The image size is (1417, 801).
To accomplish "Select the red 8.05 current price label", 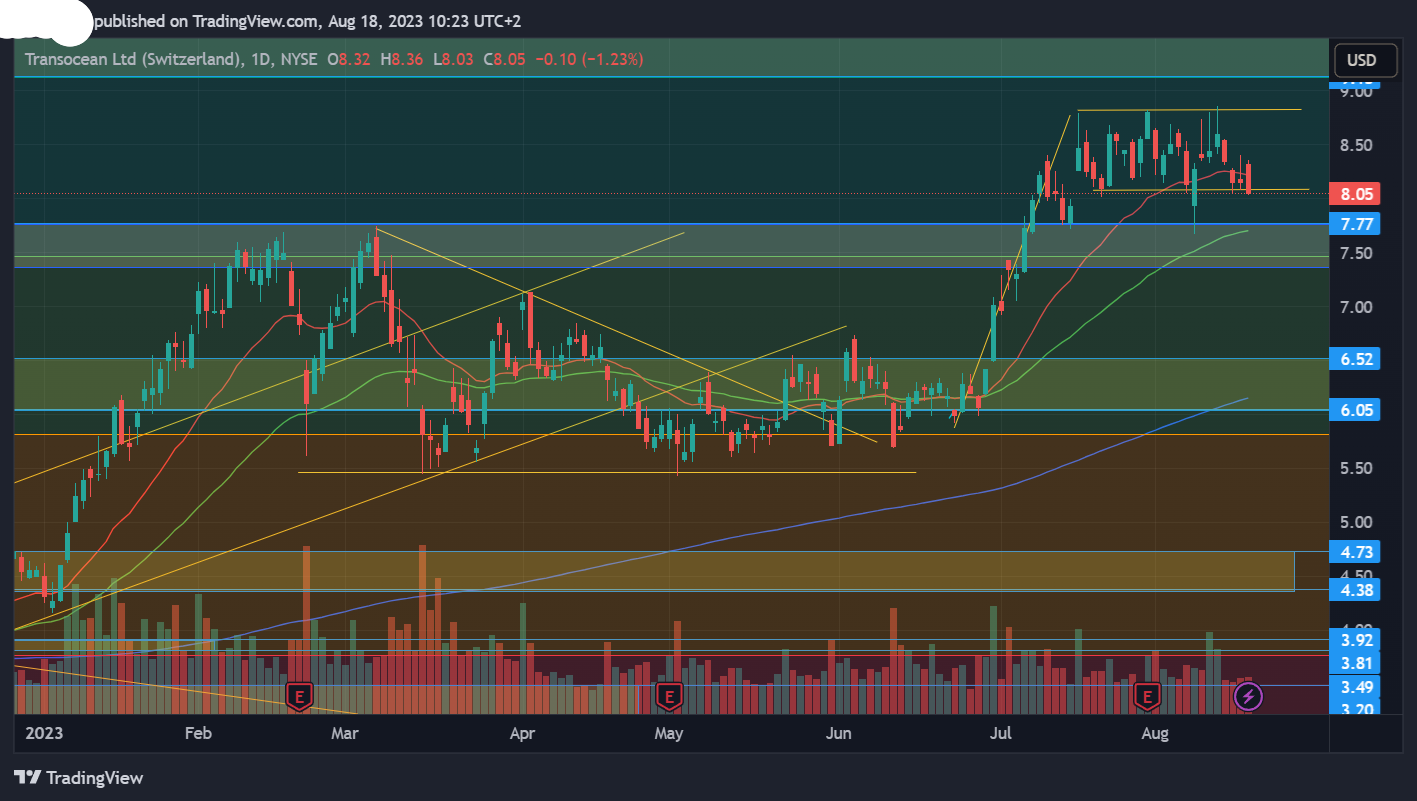I will pos(1355,194).
